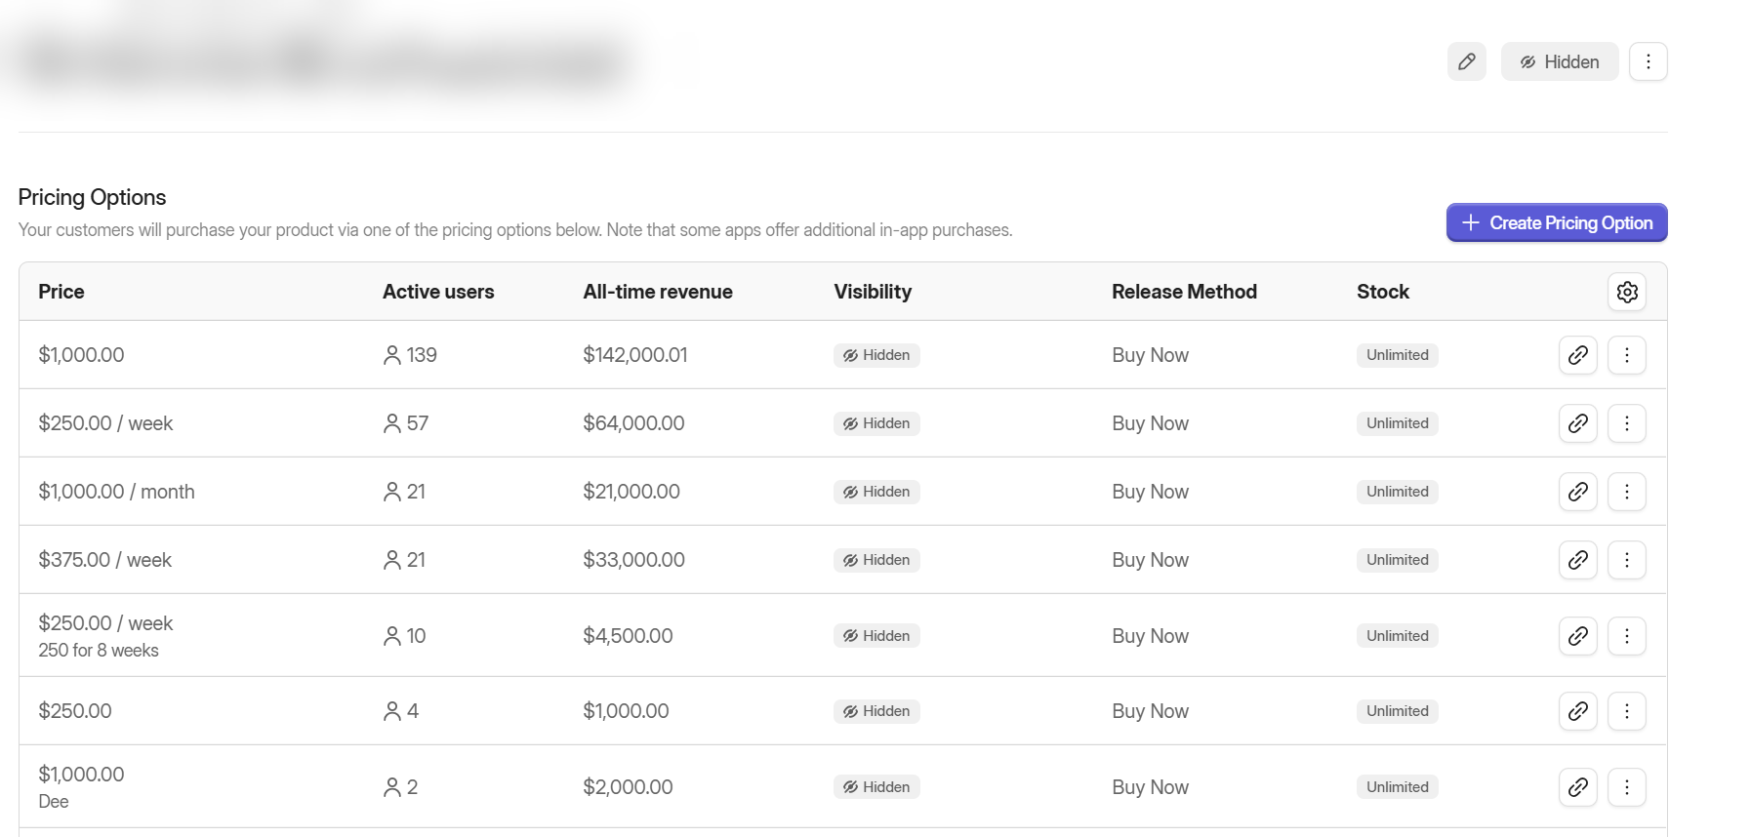Click the user icon beside 139

click(392, 355)
